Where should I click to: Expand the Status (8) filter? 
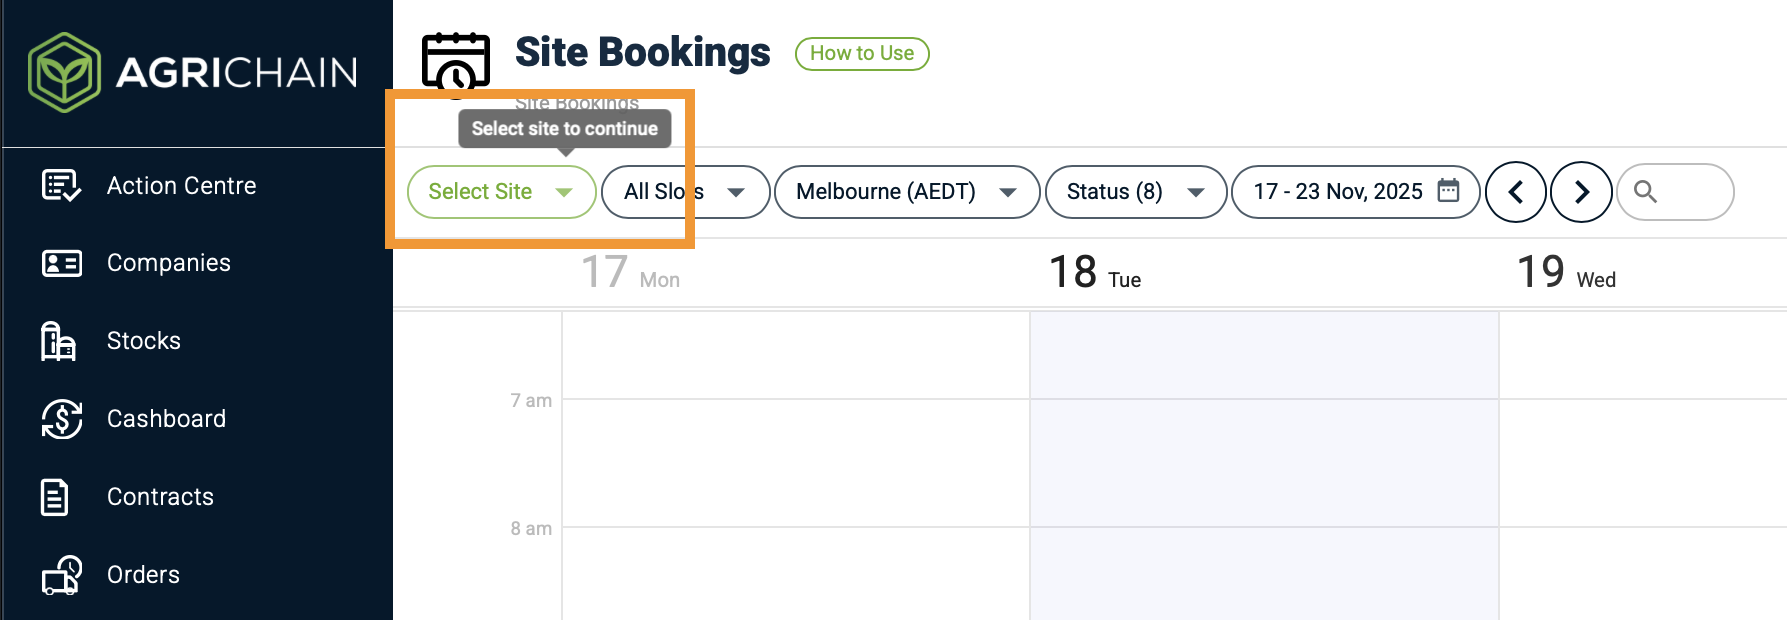(1135, 192)
